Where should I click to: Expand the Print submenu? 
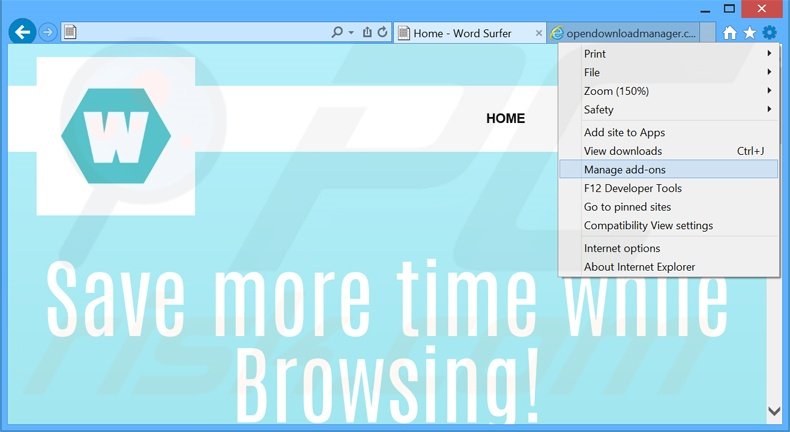pyautogui.click(x=669, y=53)
